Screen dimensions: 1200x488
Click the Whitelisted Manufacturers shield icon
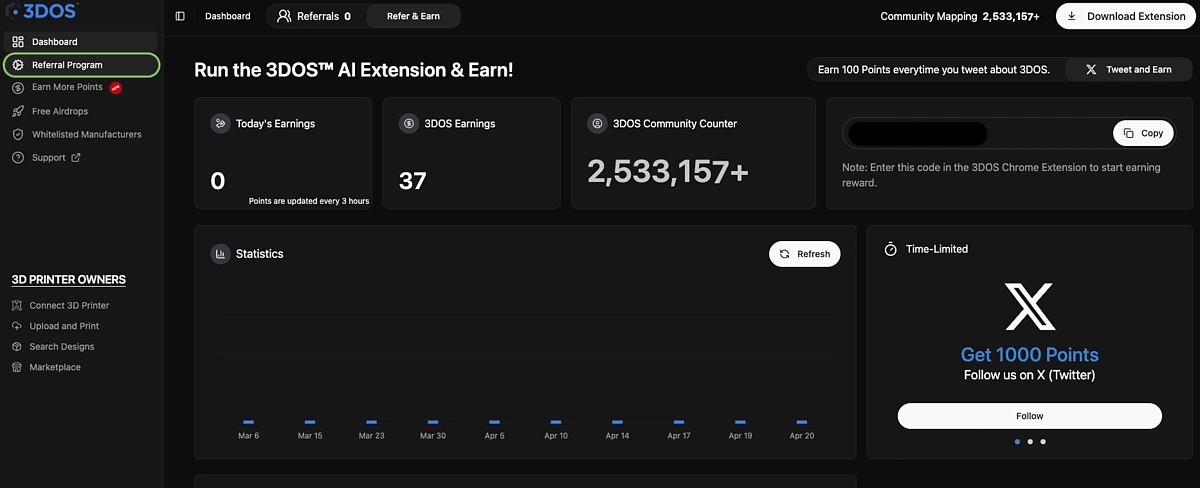(x=18, y=134)
